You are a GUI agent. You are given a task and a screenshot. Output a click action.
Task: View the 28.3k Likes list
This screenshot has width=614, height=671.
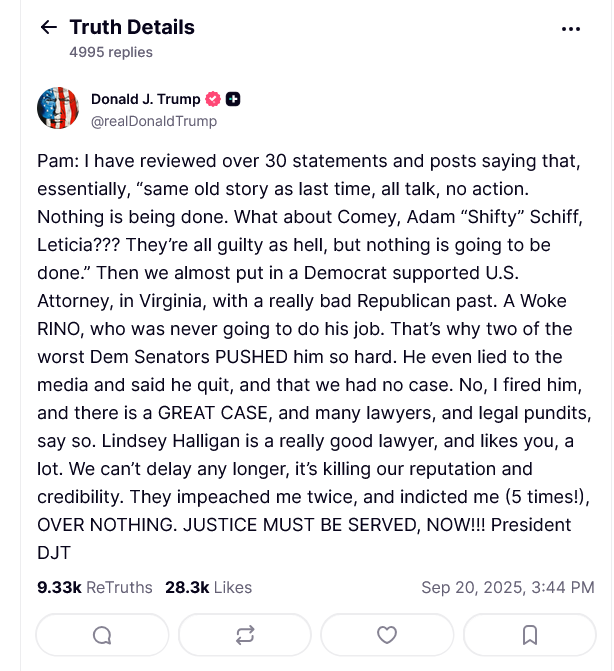(x=208, y=587)
